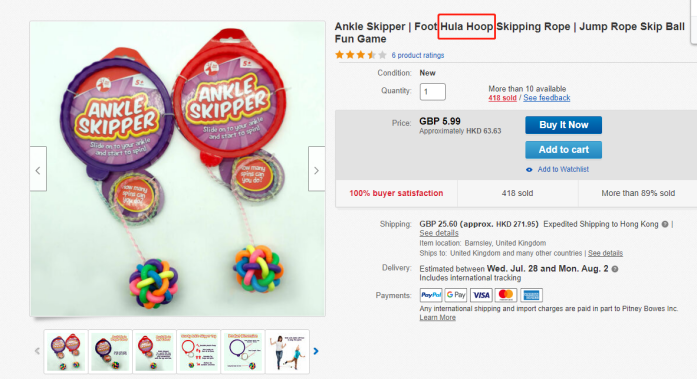Screen dimensions: 698x379
Task: Open shipping info help question-mark icon
Action: click(x=665, y=224)
